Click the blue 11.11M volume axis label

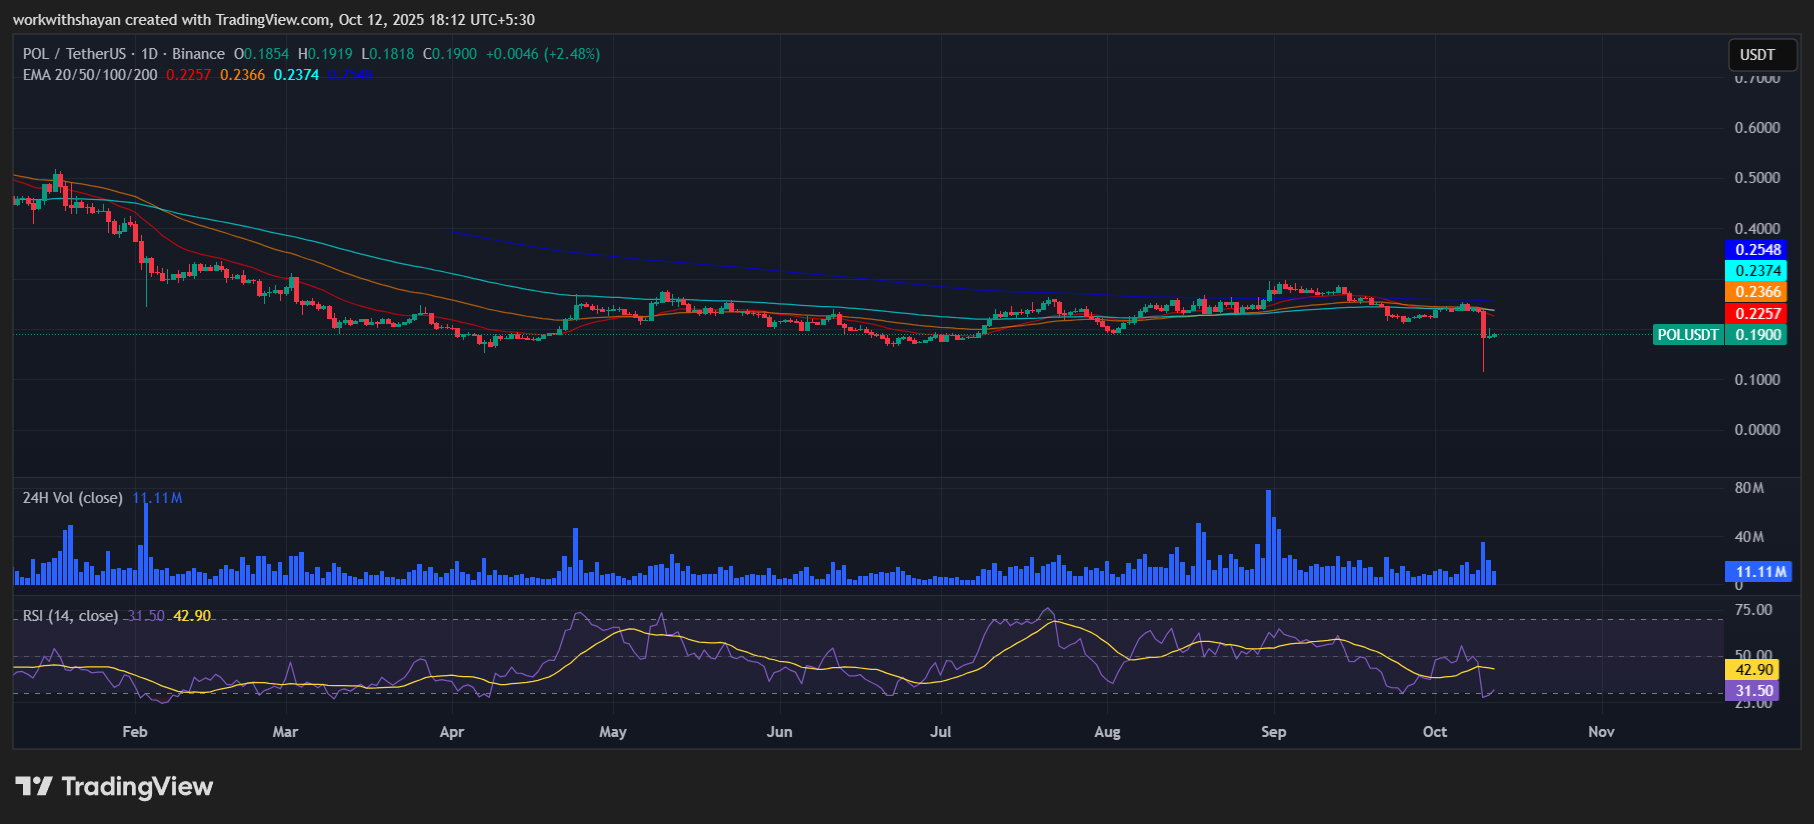coord(1759,572)
